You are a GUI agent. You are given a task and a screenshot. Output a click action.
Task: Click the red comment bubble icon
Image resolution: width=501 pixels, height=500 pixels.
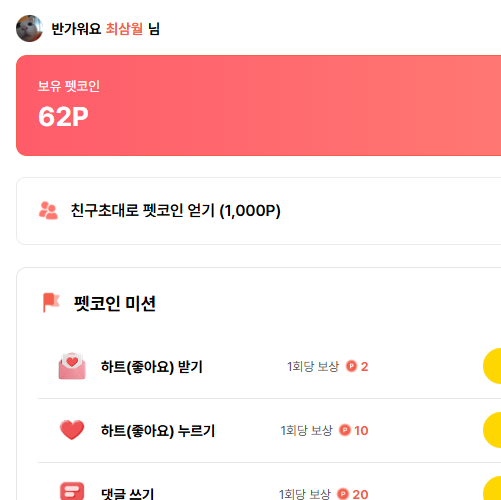click(72, 491)
